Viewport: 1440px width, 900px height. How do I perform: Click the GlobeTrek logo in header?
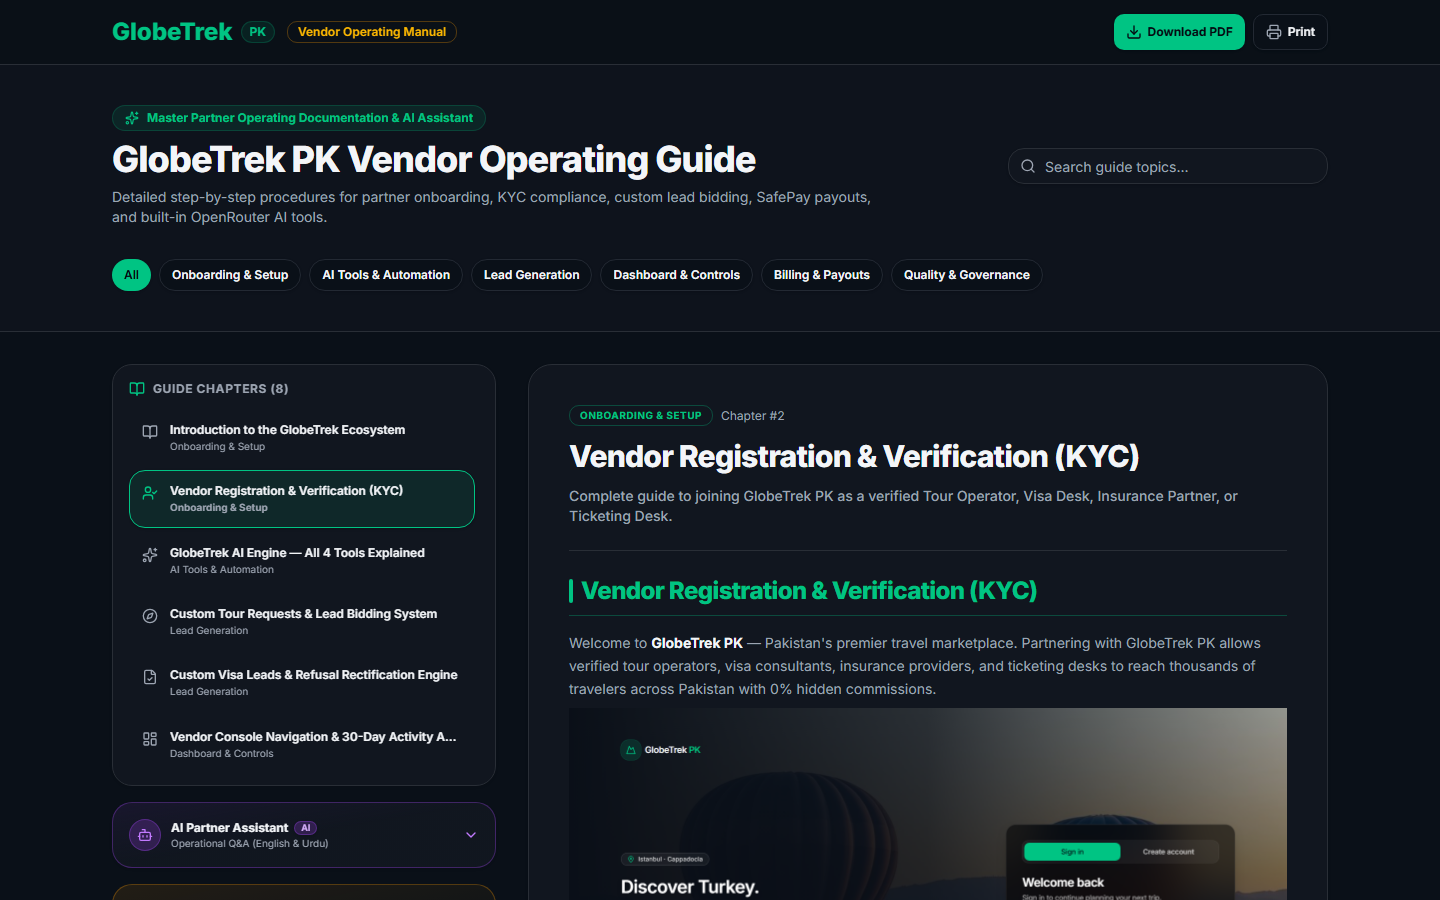pyautogui.click(x=172, y=32)
